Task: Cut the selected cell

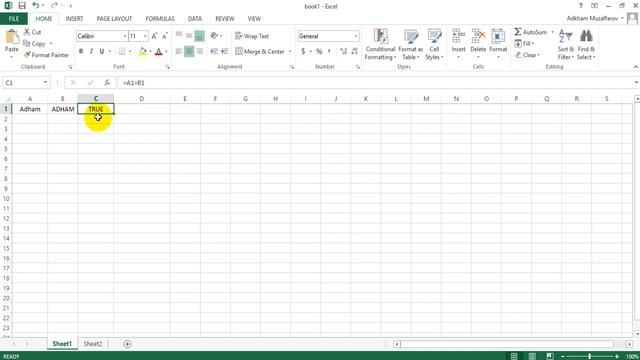Action: (x=32, y=32)
